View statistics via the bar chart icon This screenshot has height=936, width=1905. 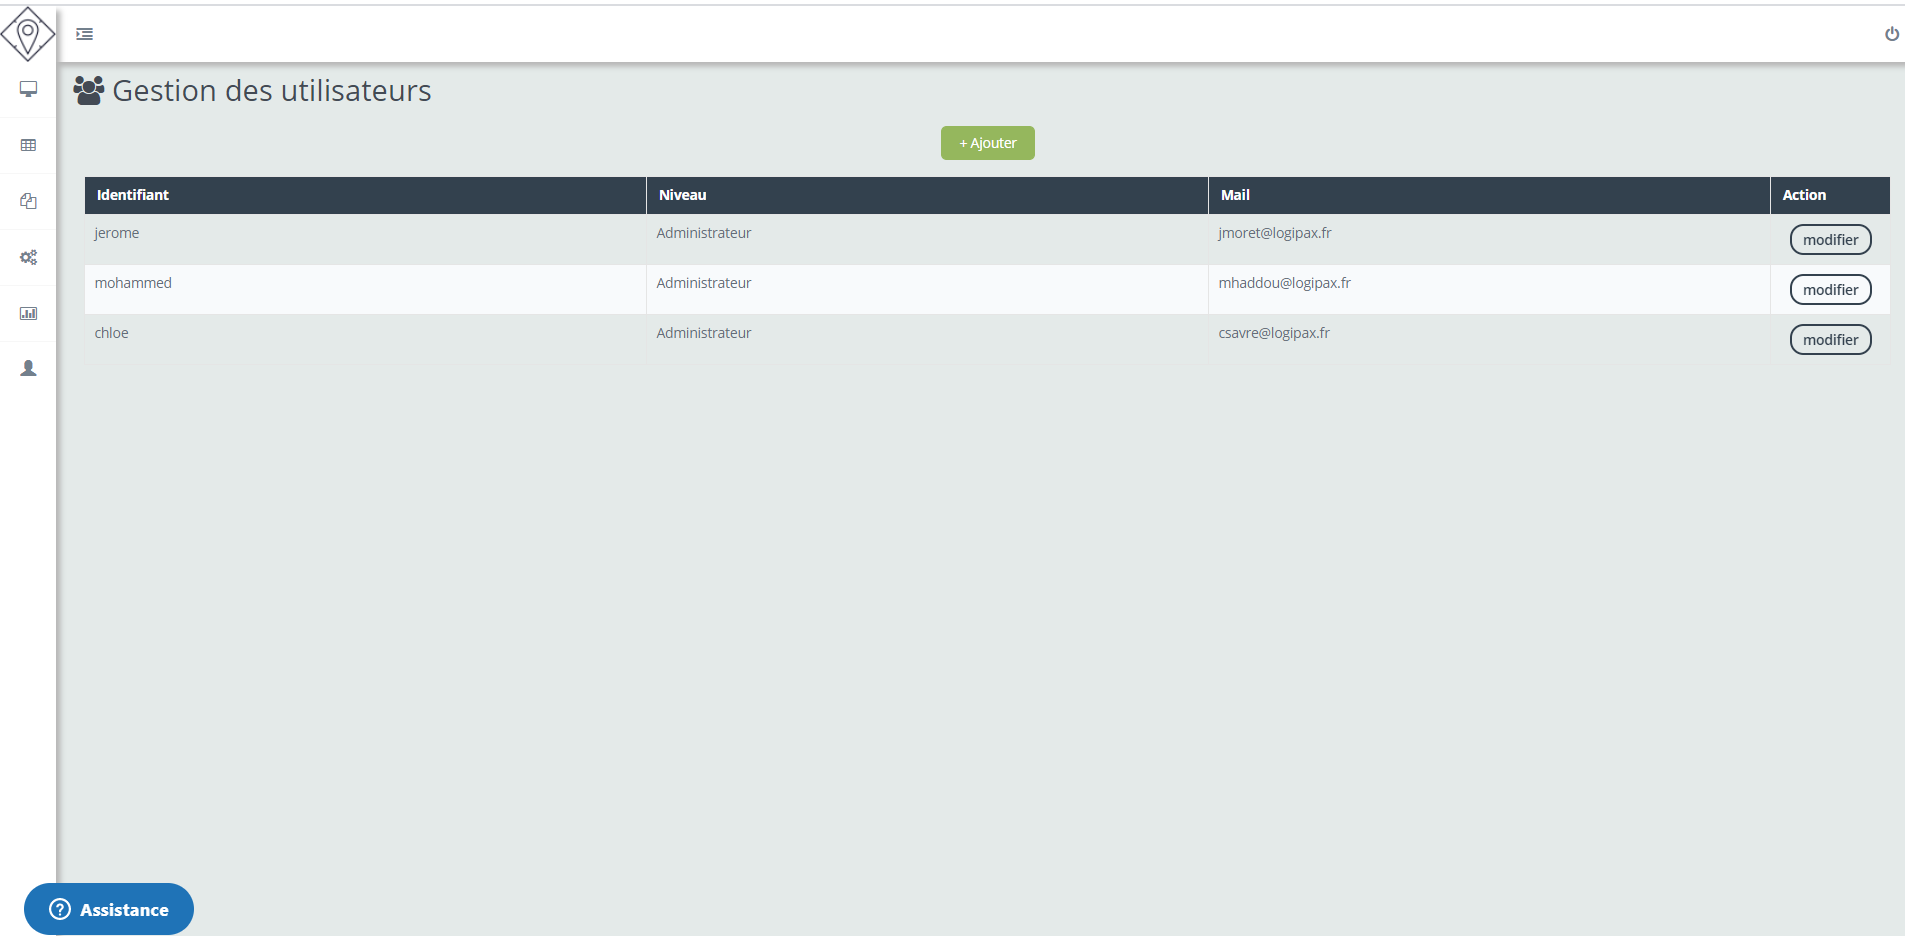pyautogui.click(x=28, y=313)
